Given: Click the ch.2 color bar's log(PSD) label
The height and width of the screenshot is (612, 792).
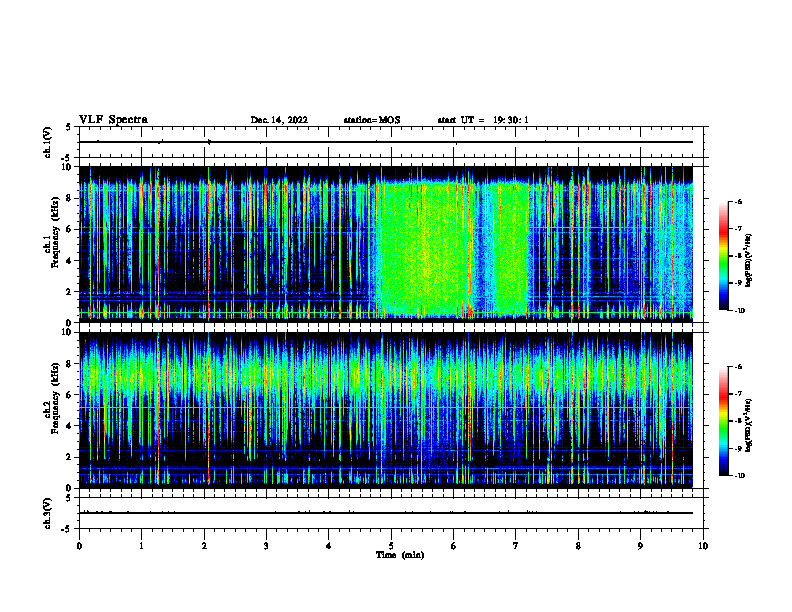Looking at the screenshot, I should coord(748,425).
